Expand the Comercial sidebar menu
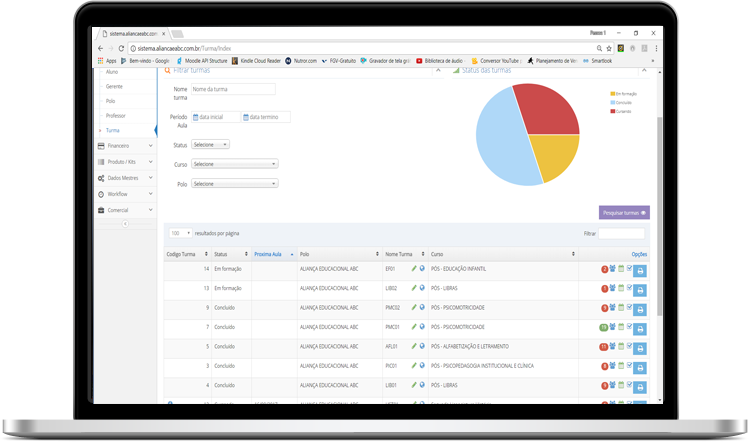 pos(125,210)
